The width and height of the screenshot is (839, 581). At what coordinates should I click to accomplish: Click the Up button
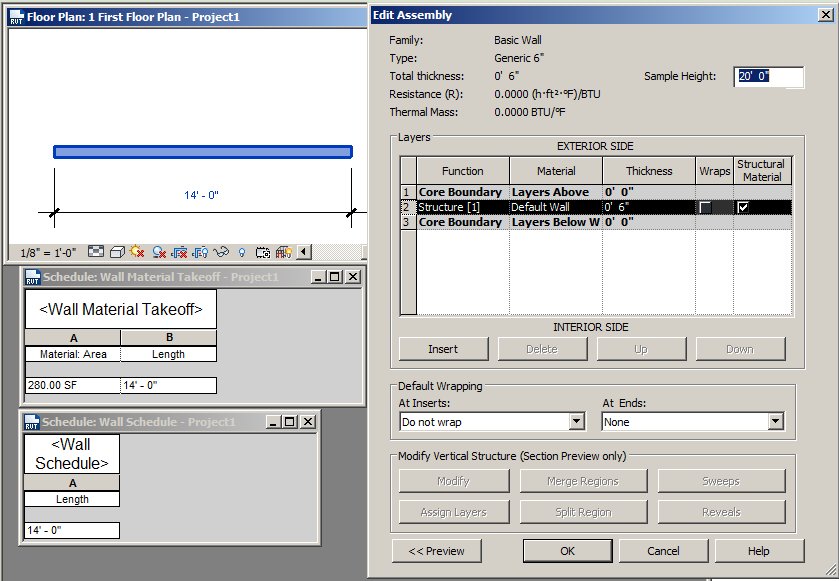pos(641,349)
